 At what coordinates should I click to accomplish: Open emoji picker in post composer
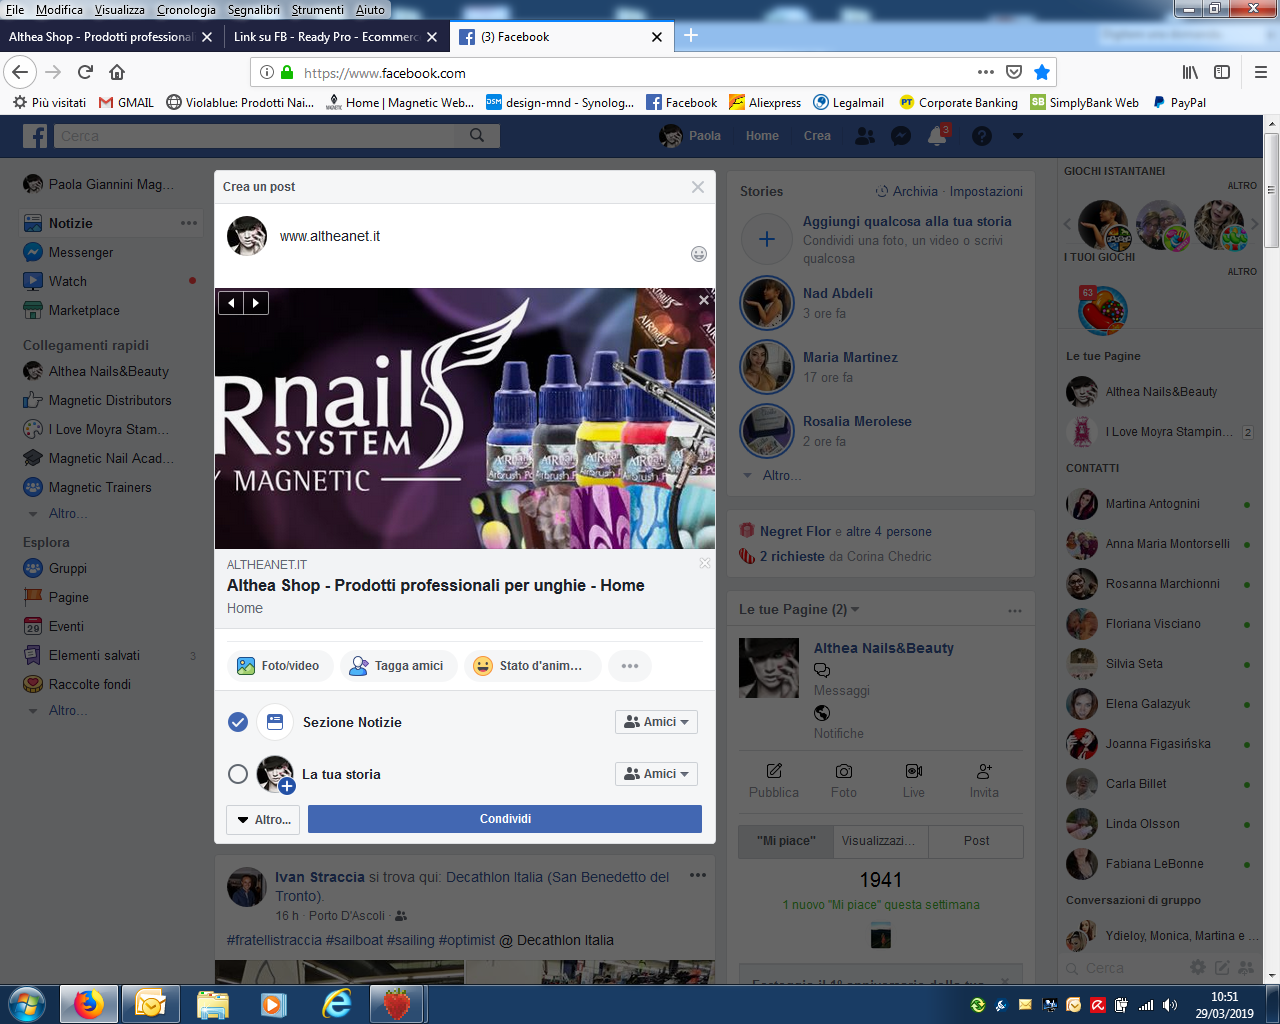[699, 254]
